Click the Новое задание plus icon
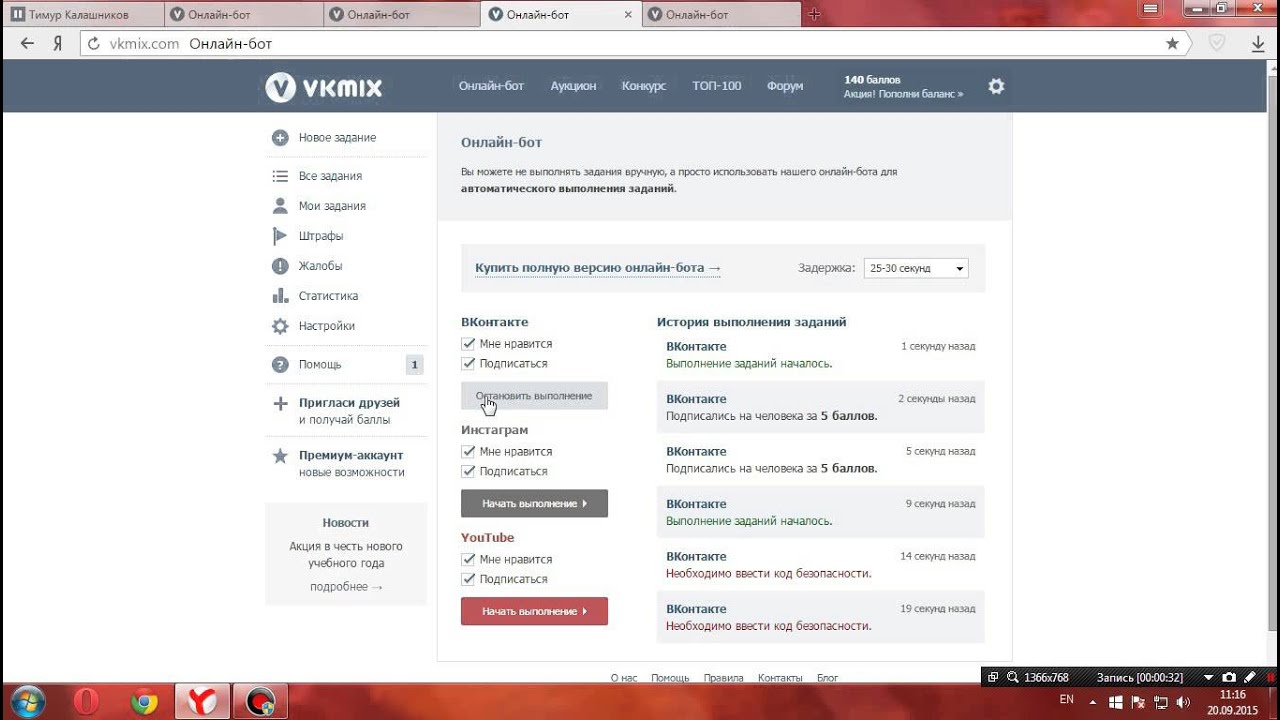Image resolution: width=1280 pixels, height=720 pixels. pyautogui.click(x=280, y=138)
